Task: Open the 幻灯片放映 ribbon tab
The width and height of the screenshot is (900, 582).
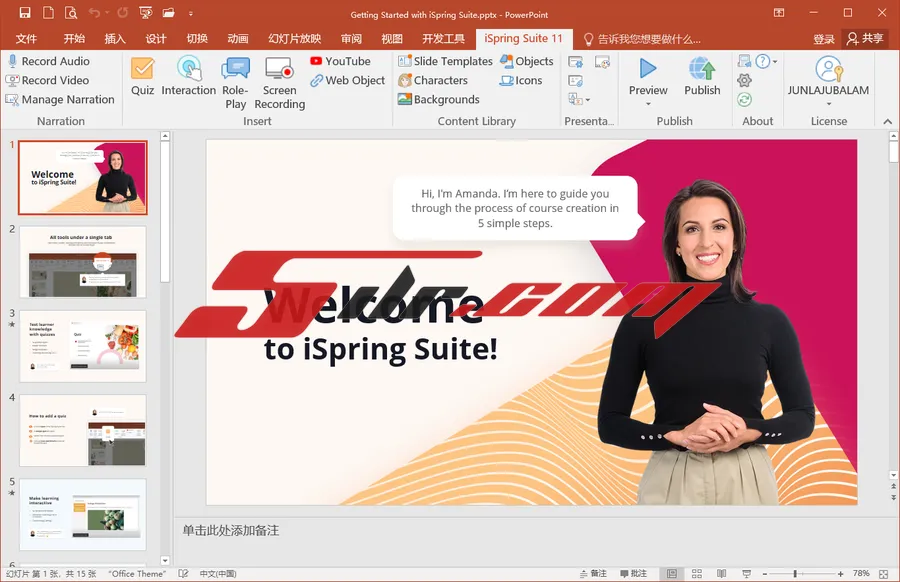Action: coord(294,39)
